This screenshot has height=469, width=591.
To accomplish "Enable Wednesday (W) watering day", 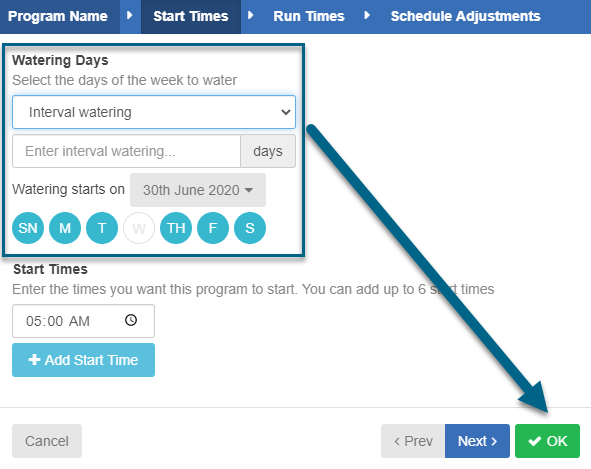I will click(x=139, y=228).
